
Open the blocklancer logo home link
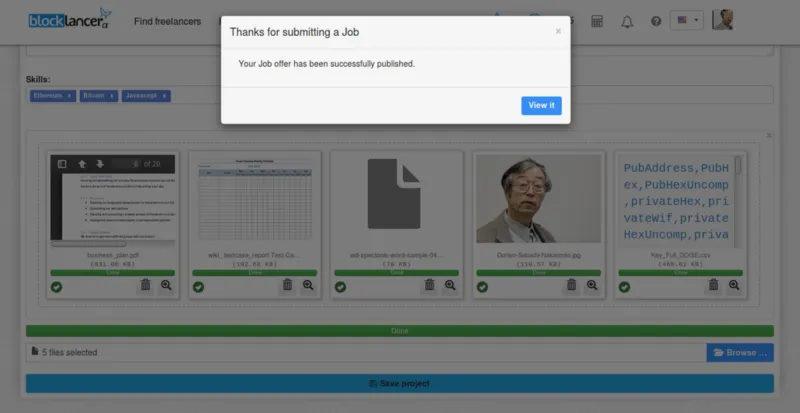click(70, 19)
